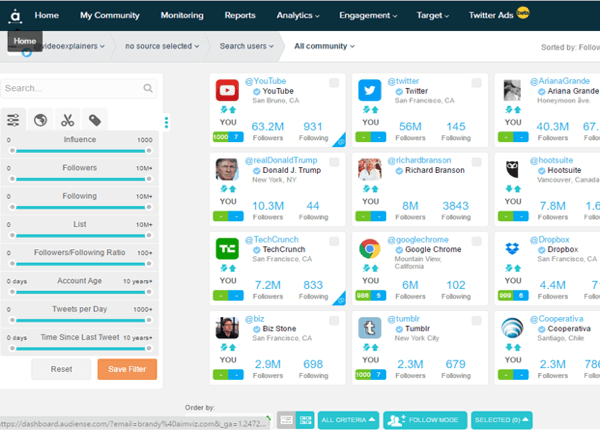Viewport: 600px width, 430px height.
Task: Open the Reports menu item
Action: point(240,15)
